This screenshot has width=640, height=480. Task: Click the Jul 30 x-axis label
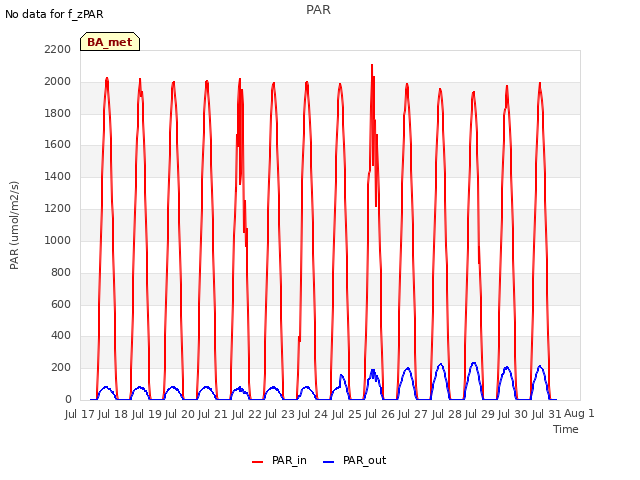pyautogui.click(x=513, y=414)
